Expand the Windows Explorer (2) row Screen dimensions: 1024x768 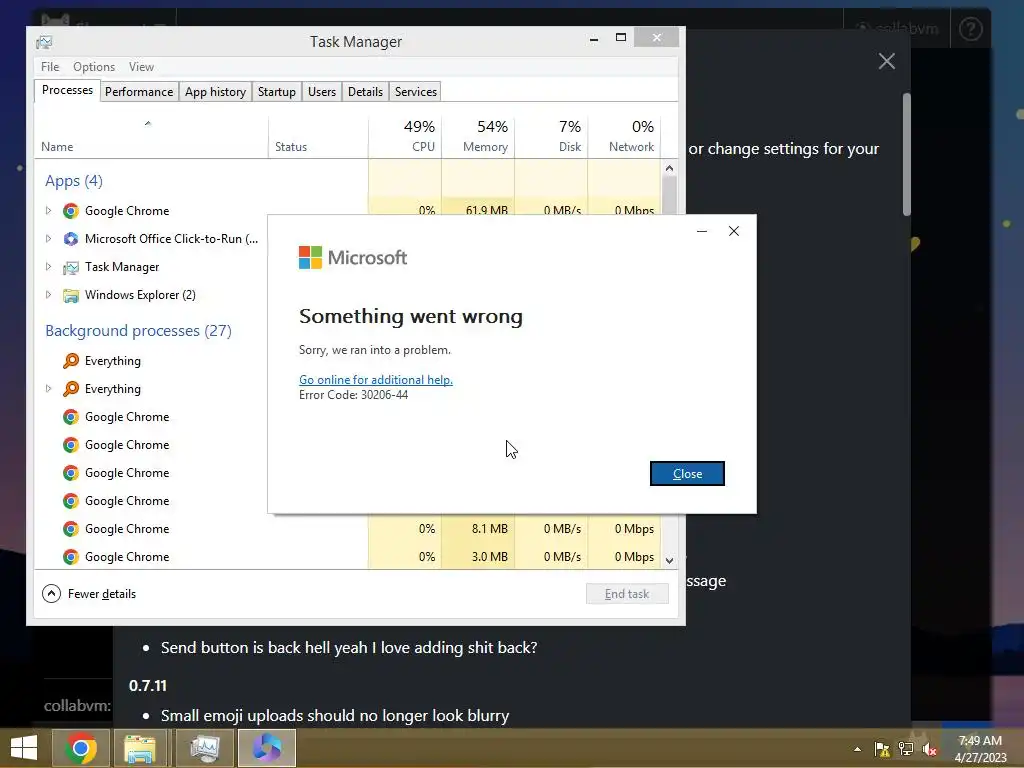coord(48,295)
